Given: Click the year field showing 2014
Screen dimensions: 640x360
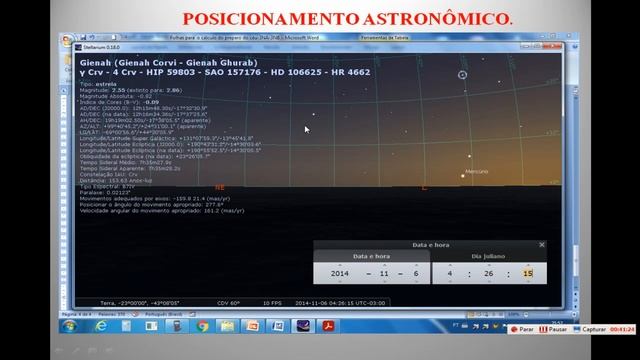Looking at the screenshot, I should click(340, 273).
